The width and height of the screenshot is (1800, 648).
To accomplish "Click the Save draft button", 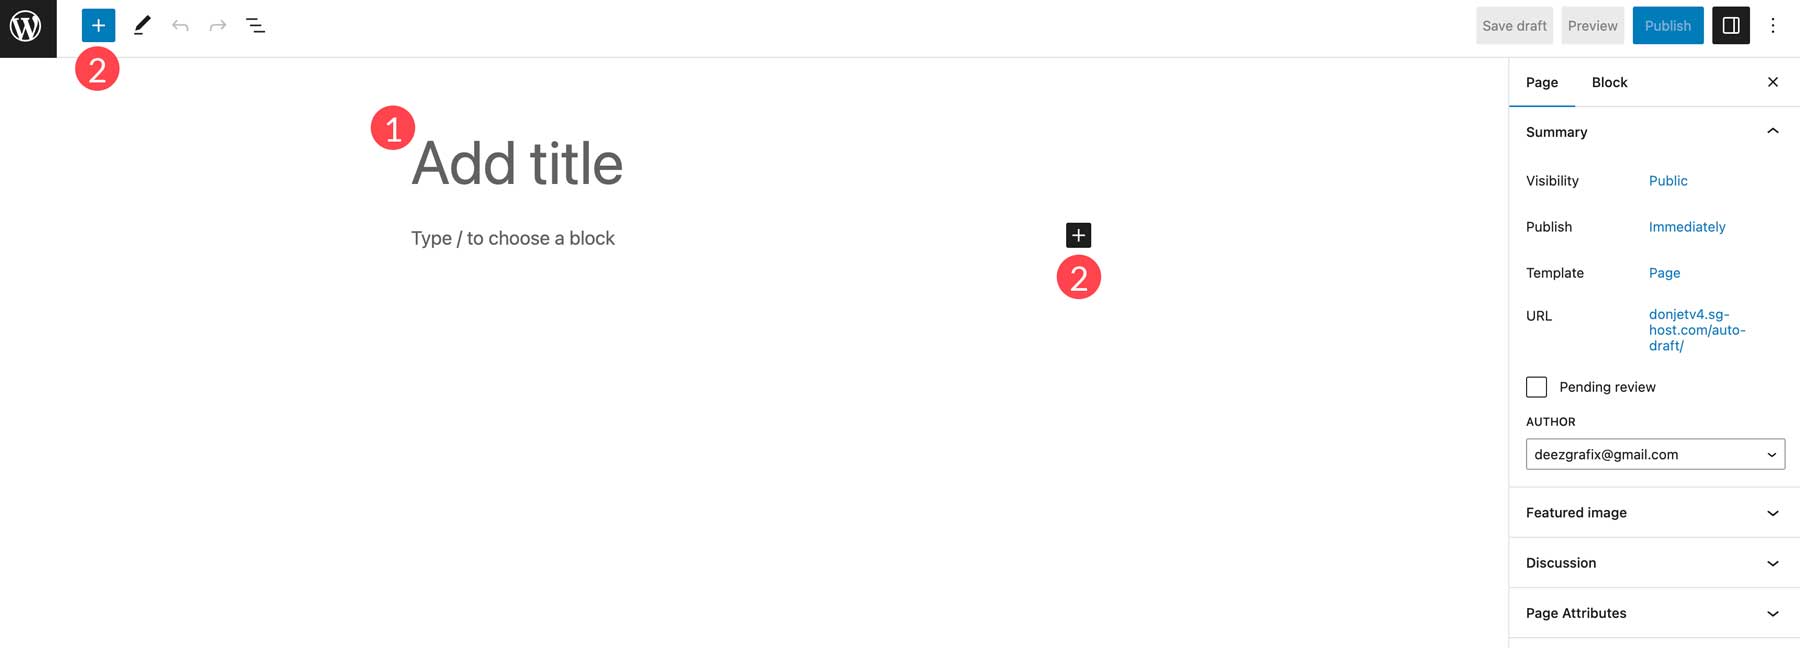I will click(x=1514, y=26).
